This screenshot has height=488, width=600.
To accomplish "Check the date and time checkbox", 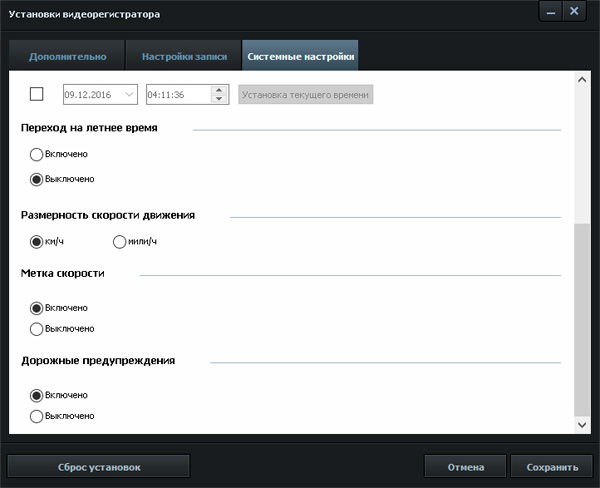I will (37, 94).
